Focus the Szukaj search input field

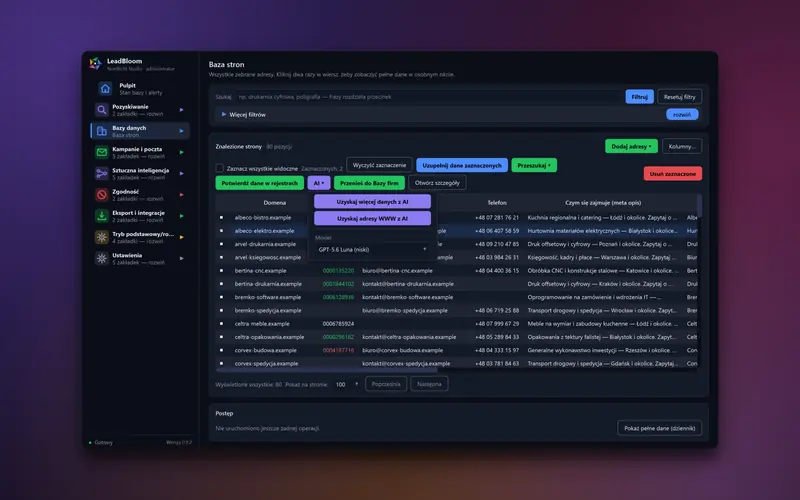coord(428,96)
